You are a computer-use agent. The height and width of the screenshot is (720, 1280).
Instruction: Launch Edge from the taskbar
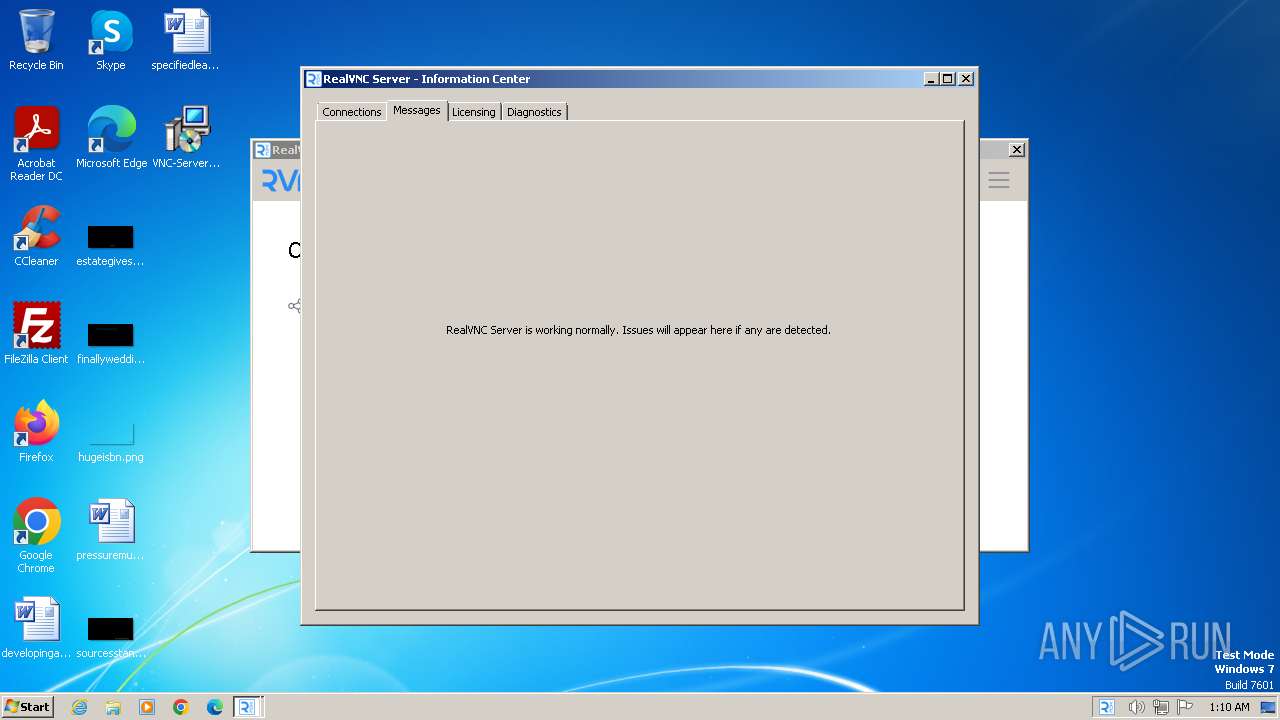pyautogui.click(x=215, y=707)
